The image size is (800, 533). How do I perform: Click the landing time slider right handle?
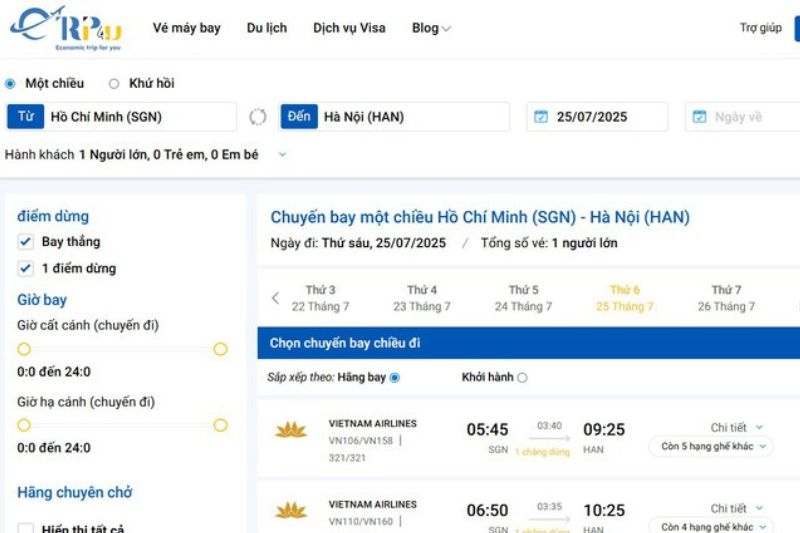220,425
